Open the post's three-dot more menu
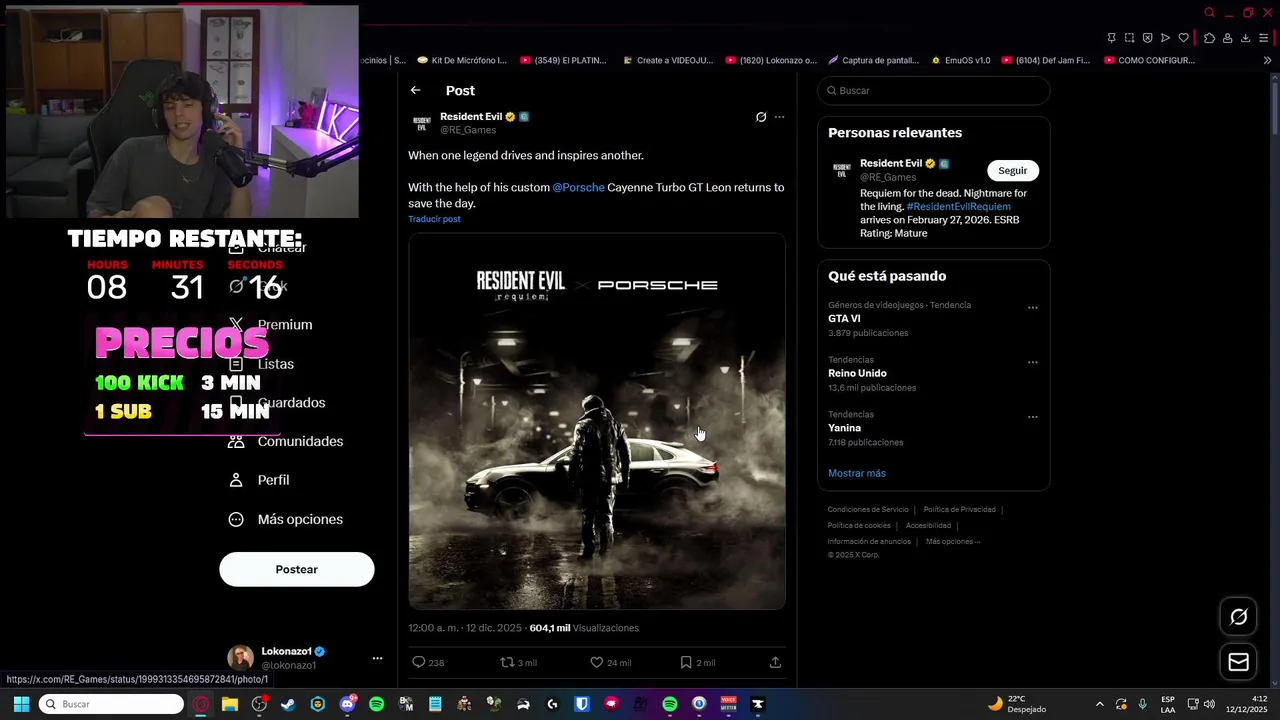1280x720 pixels. click(x=780, y=117)
